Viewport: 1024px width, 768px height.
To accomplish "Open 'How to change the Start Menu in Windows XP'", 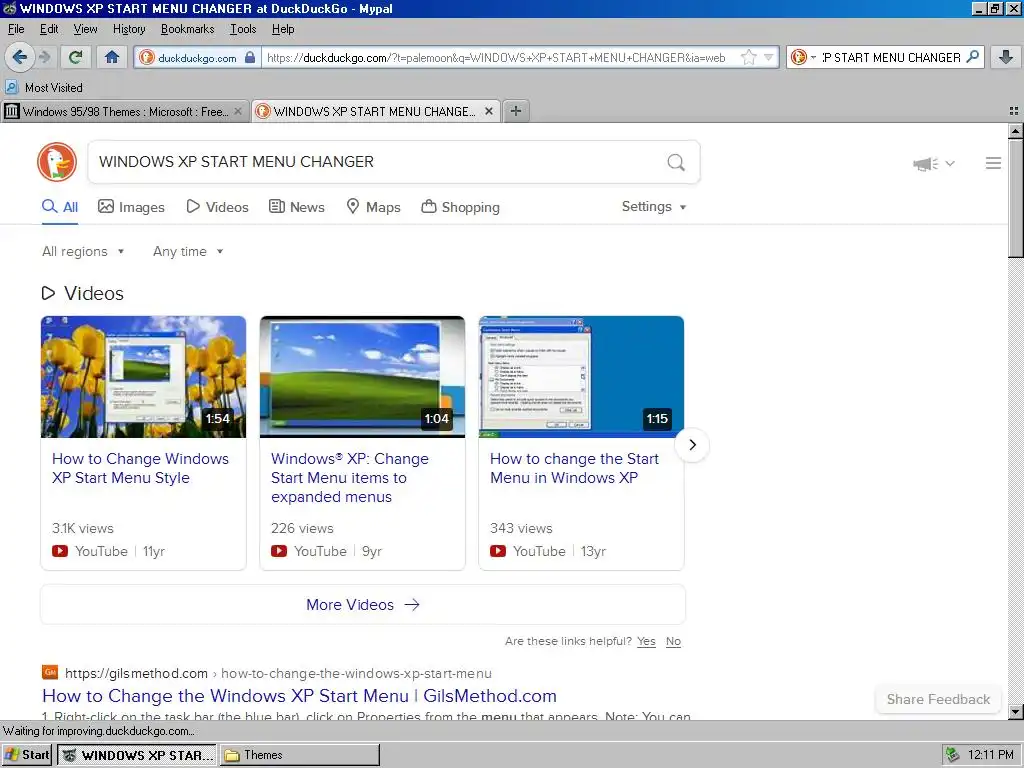I will pyautogui.click(x=575, y=468).
